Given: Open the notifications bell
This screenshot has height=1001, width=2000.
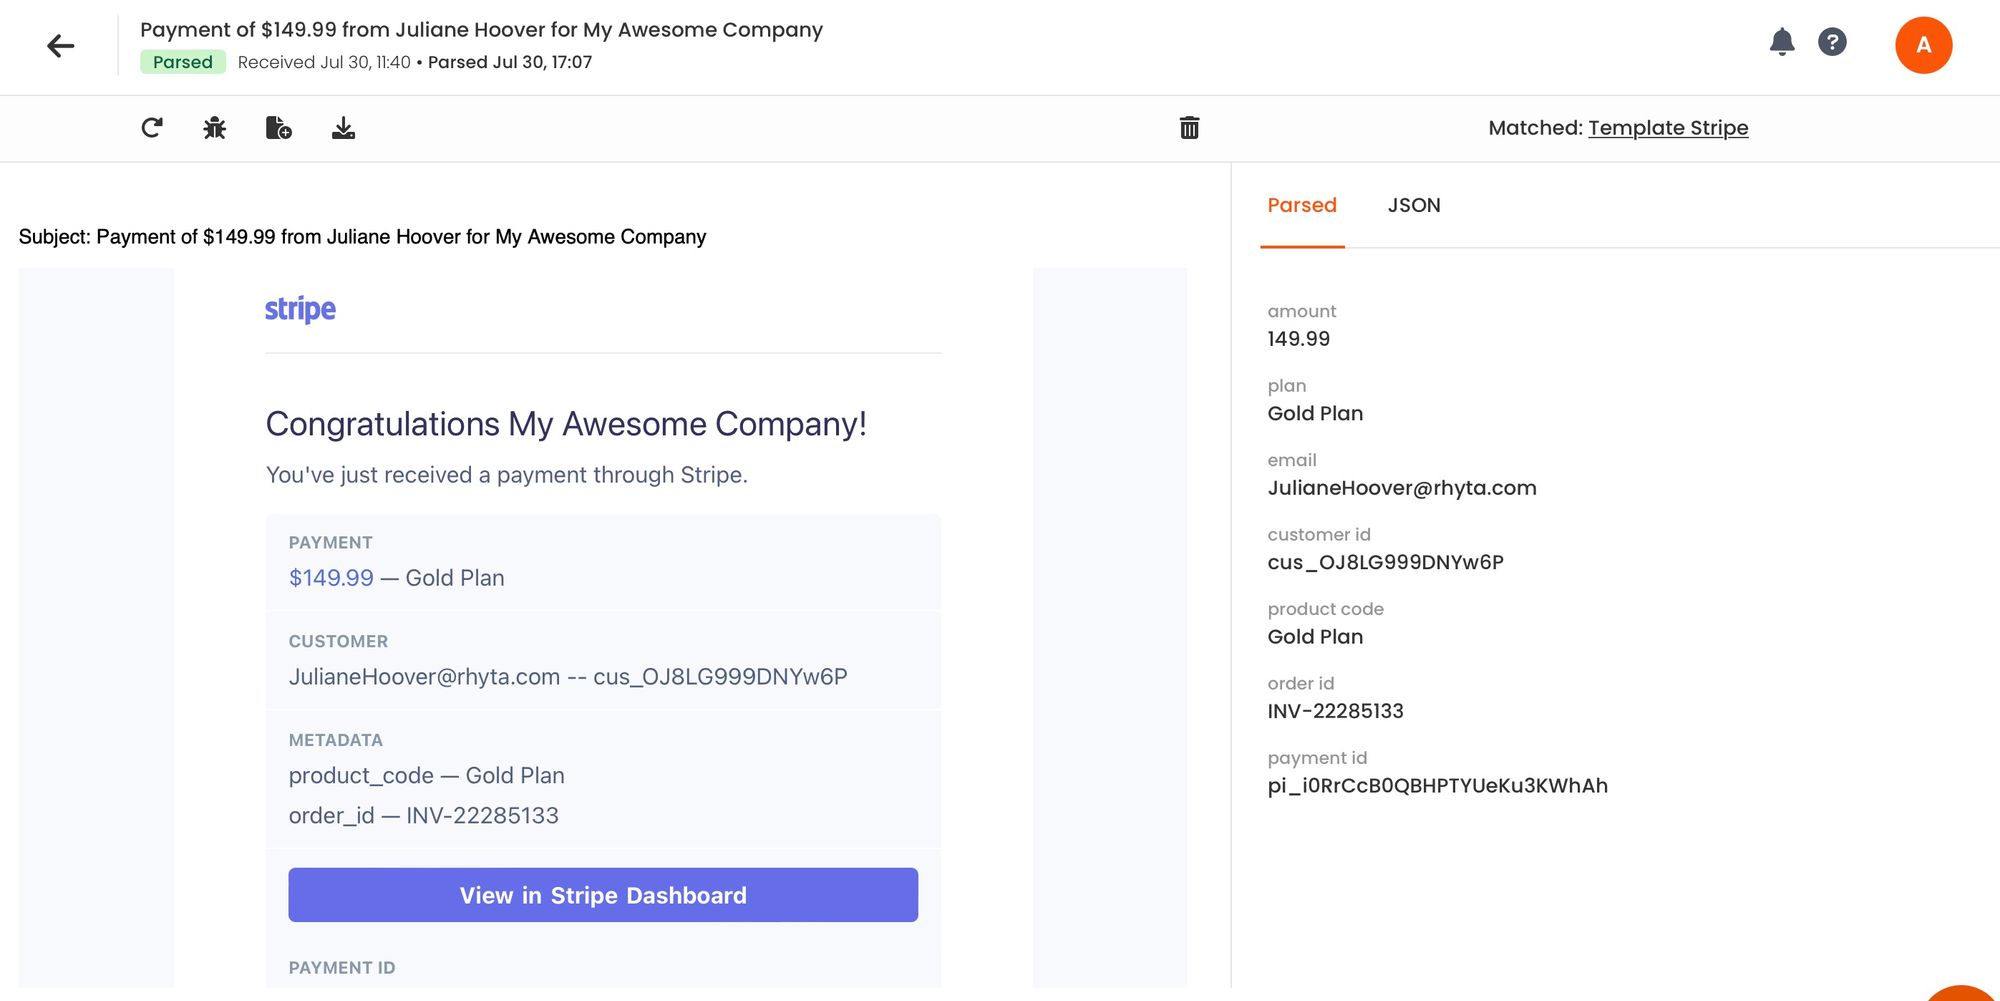Looking at the screenshot, I should (1782, 42).
